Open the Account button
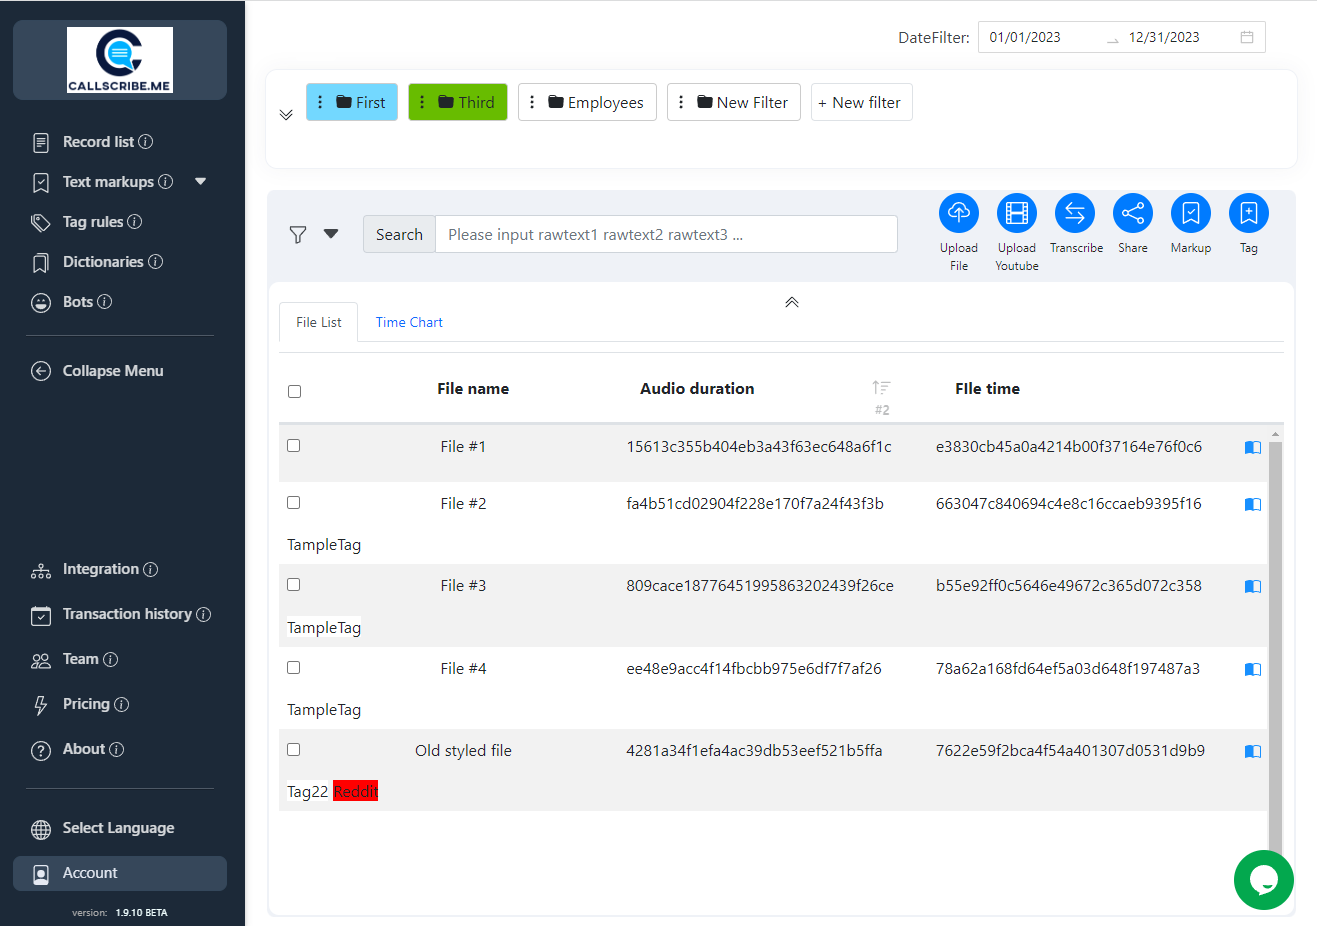The height and width of the screenshot is (926, 1317). pos(120,873)
